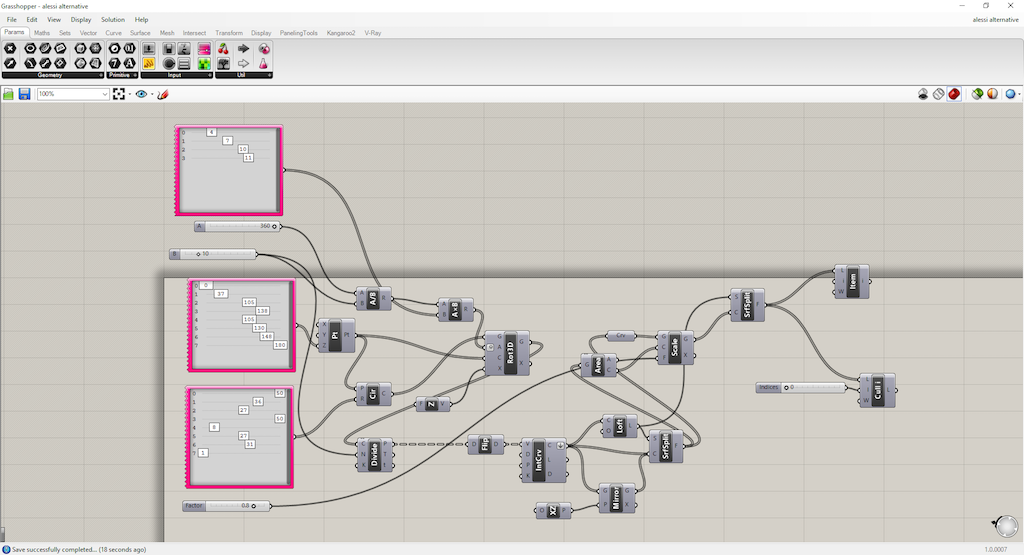Click the Indices number slider
Viewport: 1024px width, 555px height.
(801, 388)
